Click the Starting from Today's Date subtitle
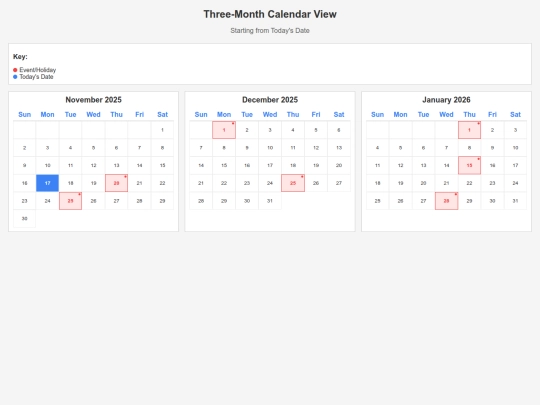540x405 pixels. [270, 31]
